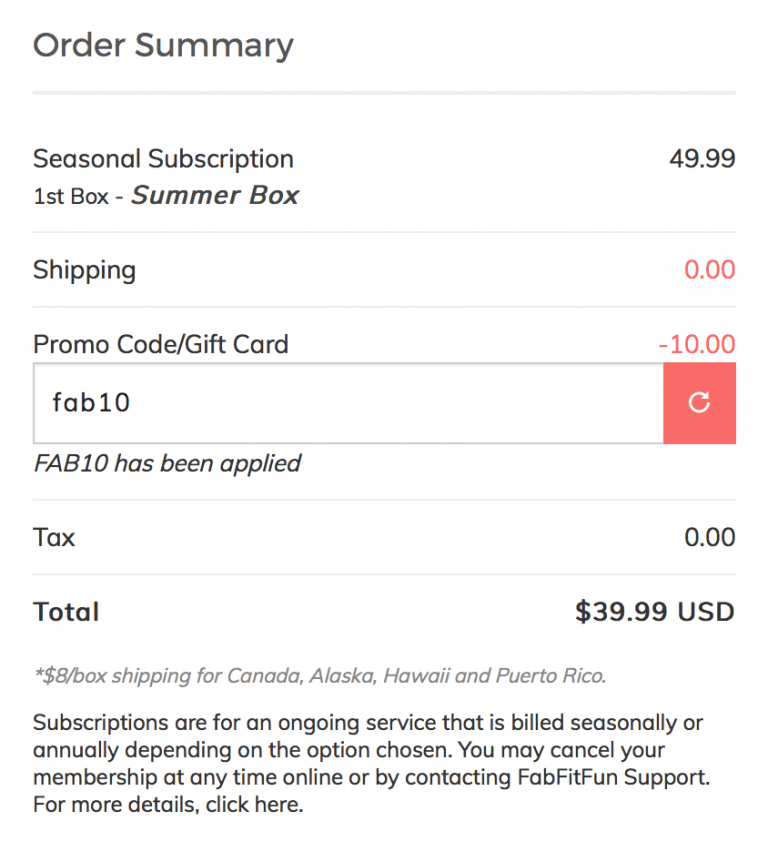Select the Tax label

coord(54,538)
